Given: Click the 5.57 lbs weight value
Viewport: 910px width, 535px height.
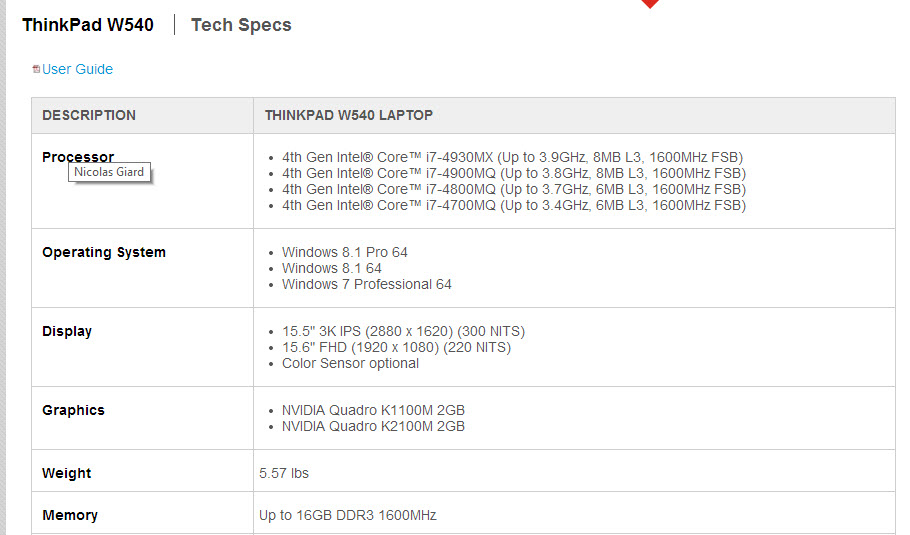Looking at the screenshot, I should (284, 473).
